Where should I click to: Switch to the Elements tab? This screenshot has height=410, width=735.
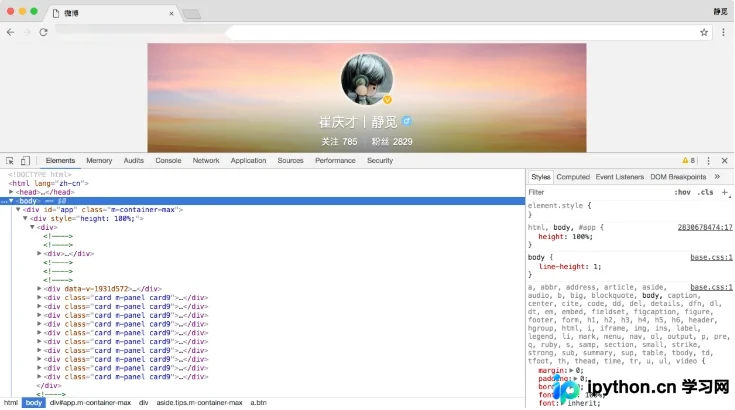point(60,161)
